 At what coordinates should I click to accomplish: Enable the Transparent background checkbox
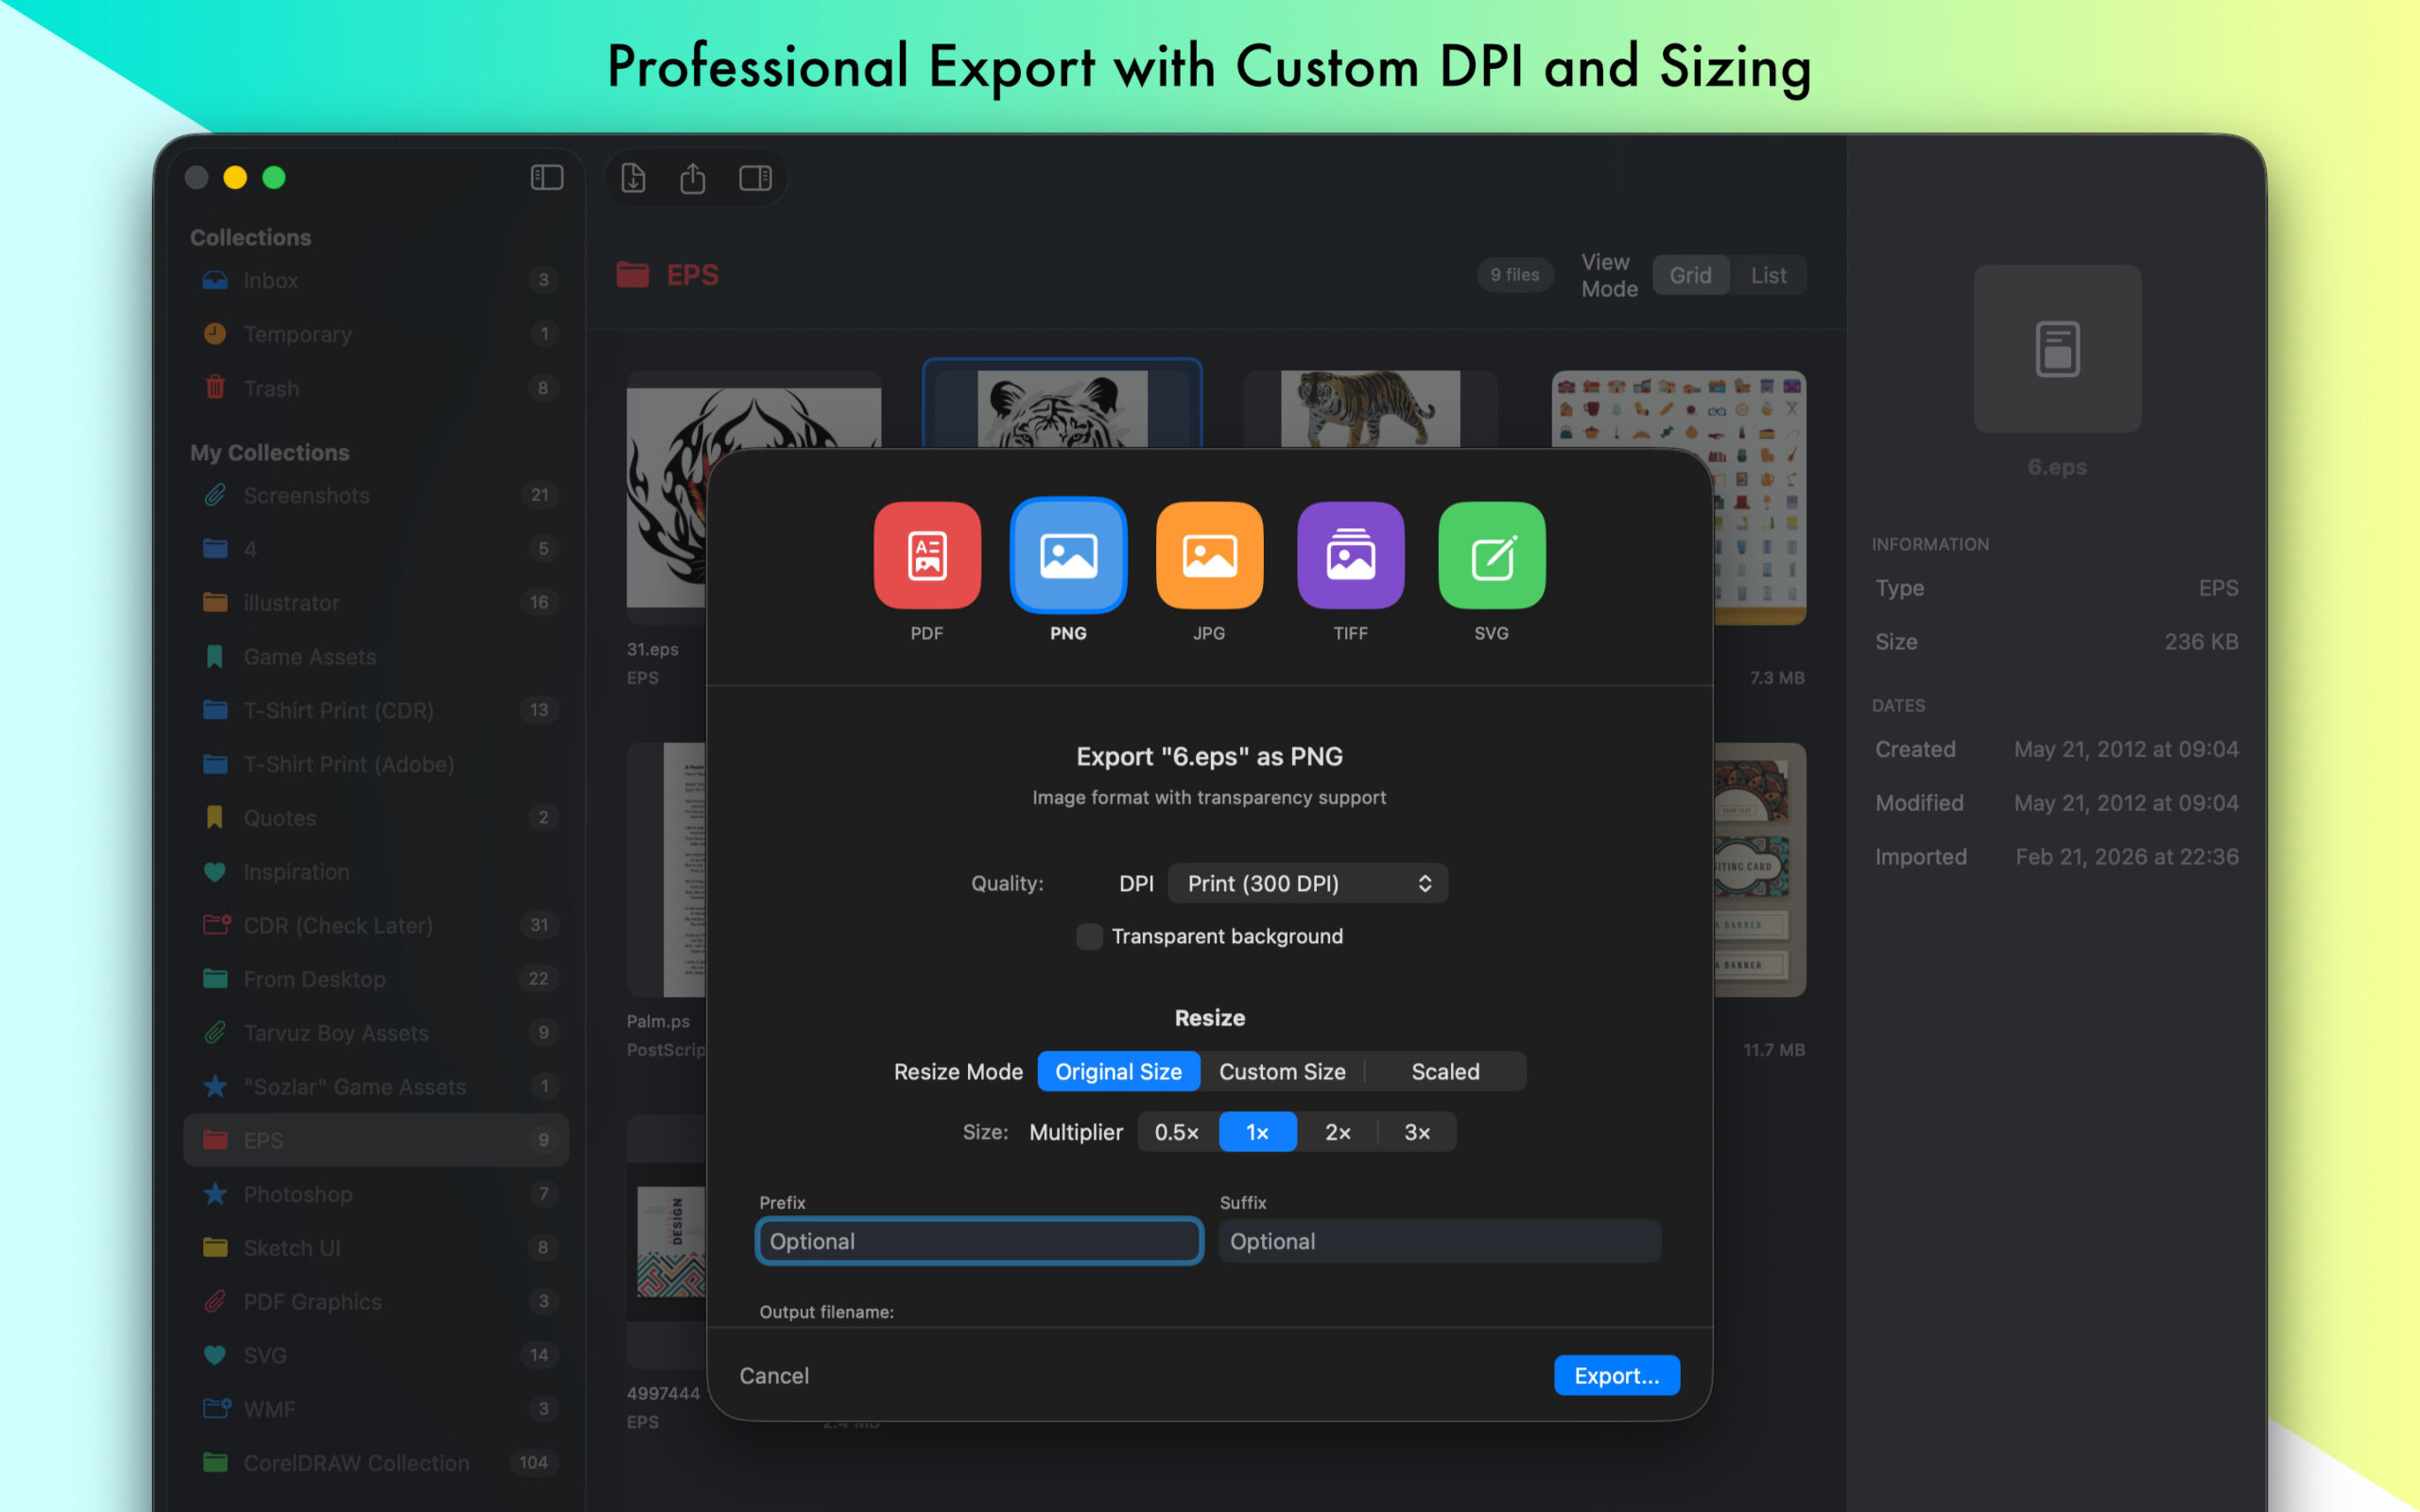tap(1089, 936)
